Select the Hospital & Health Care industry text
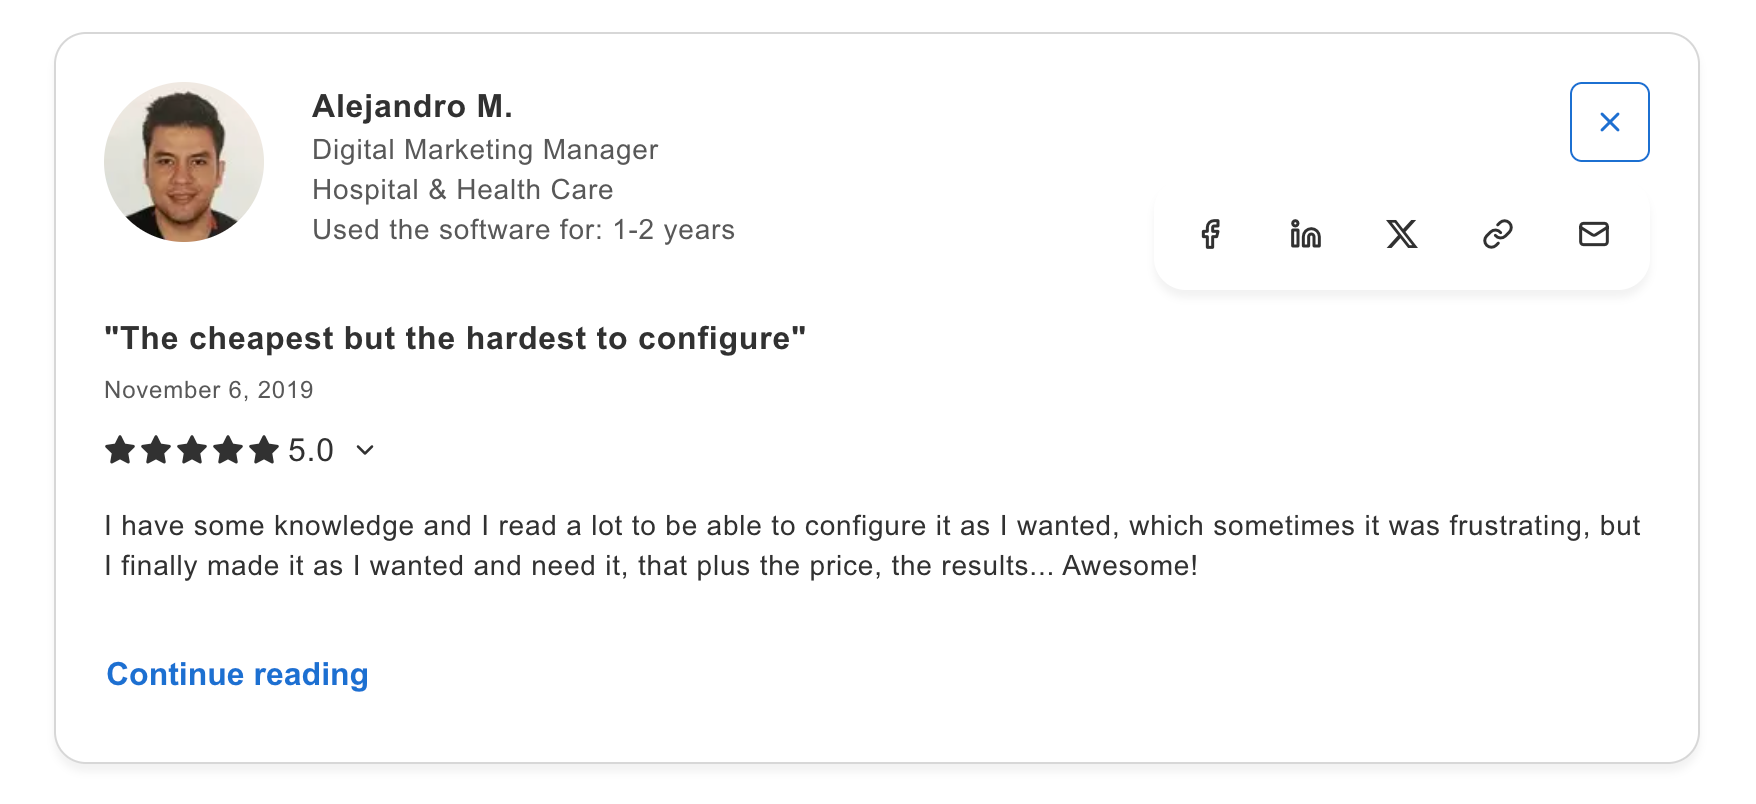 coord(463,189)
